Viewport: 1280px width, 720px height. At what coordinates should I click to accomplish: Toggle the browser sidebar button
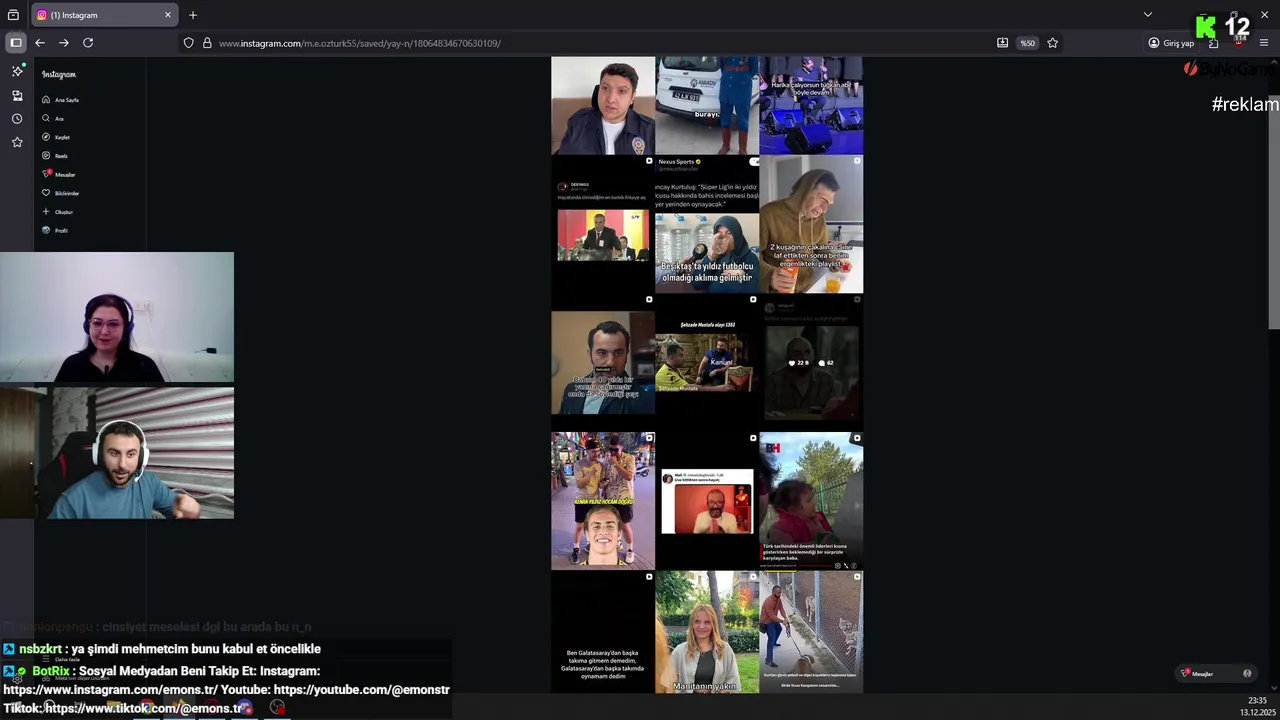[16, 43]
